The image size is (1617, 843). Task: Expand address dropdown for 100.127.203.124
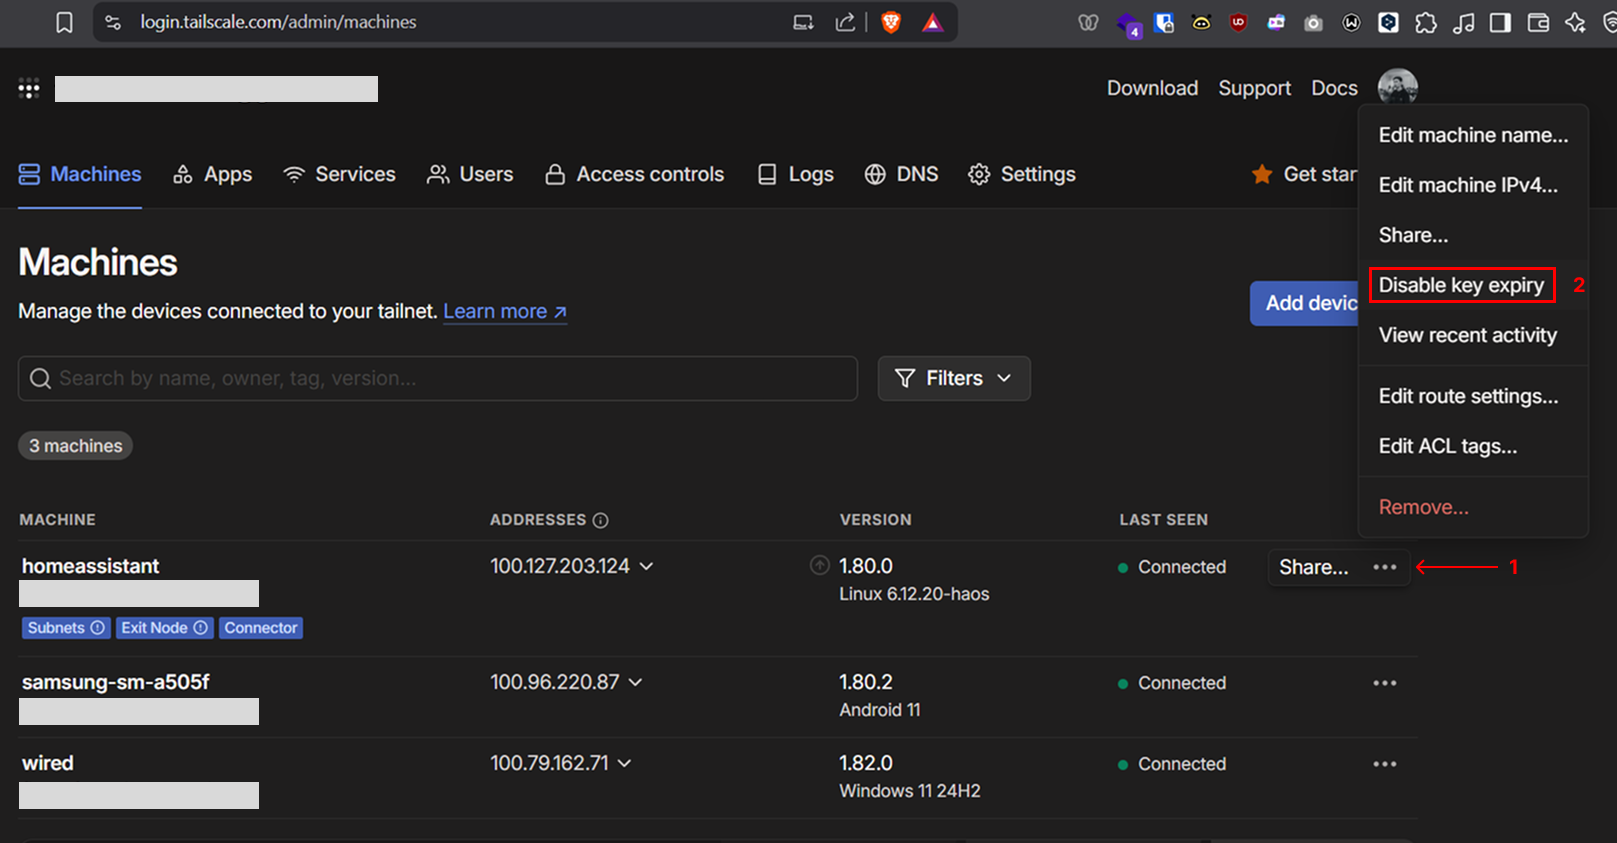tap(647, 567)
